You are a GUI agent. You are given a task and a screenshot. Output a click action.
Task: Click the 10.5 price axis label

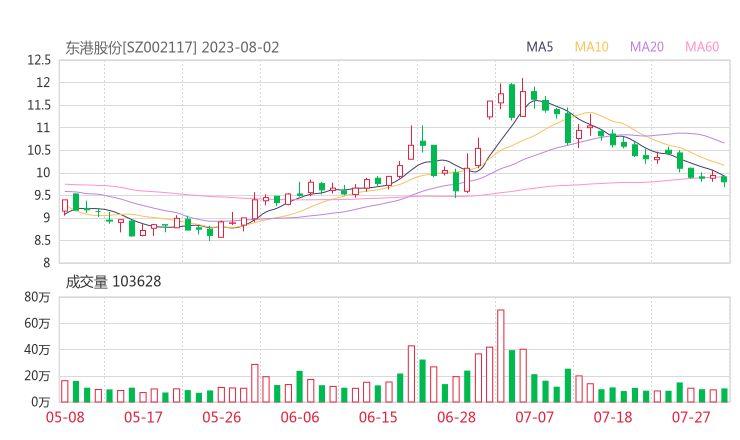click(x=39, y=151)
